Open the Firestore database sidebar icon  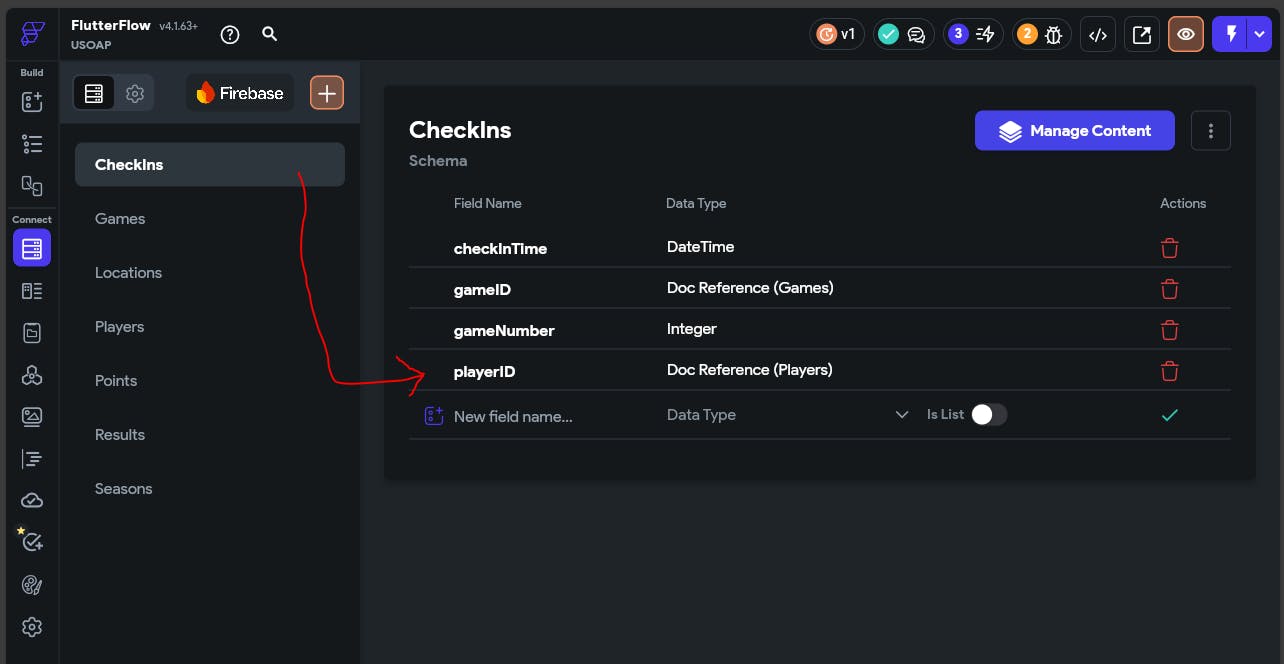(32, 247)
